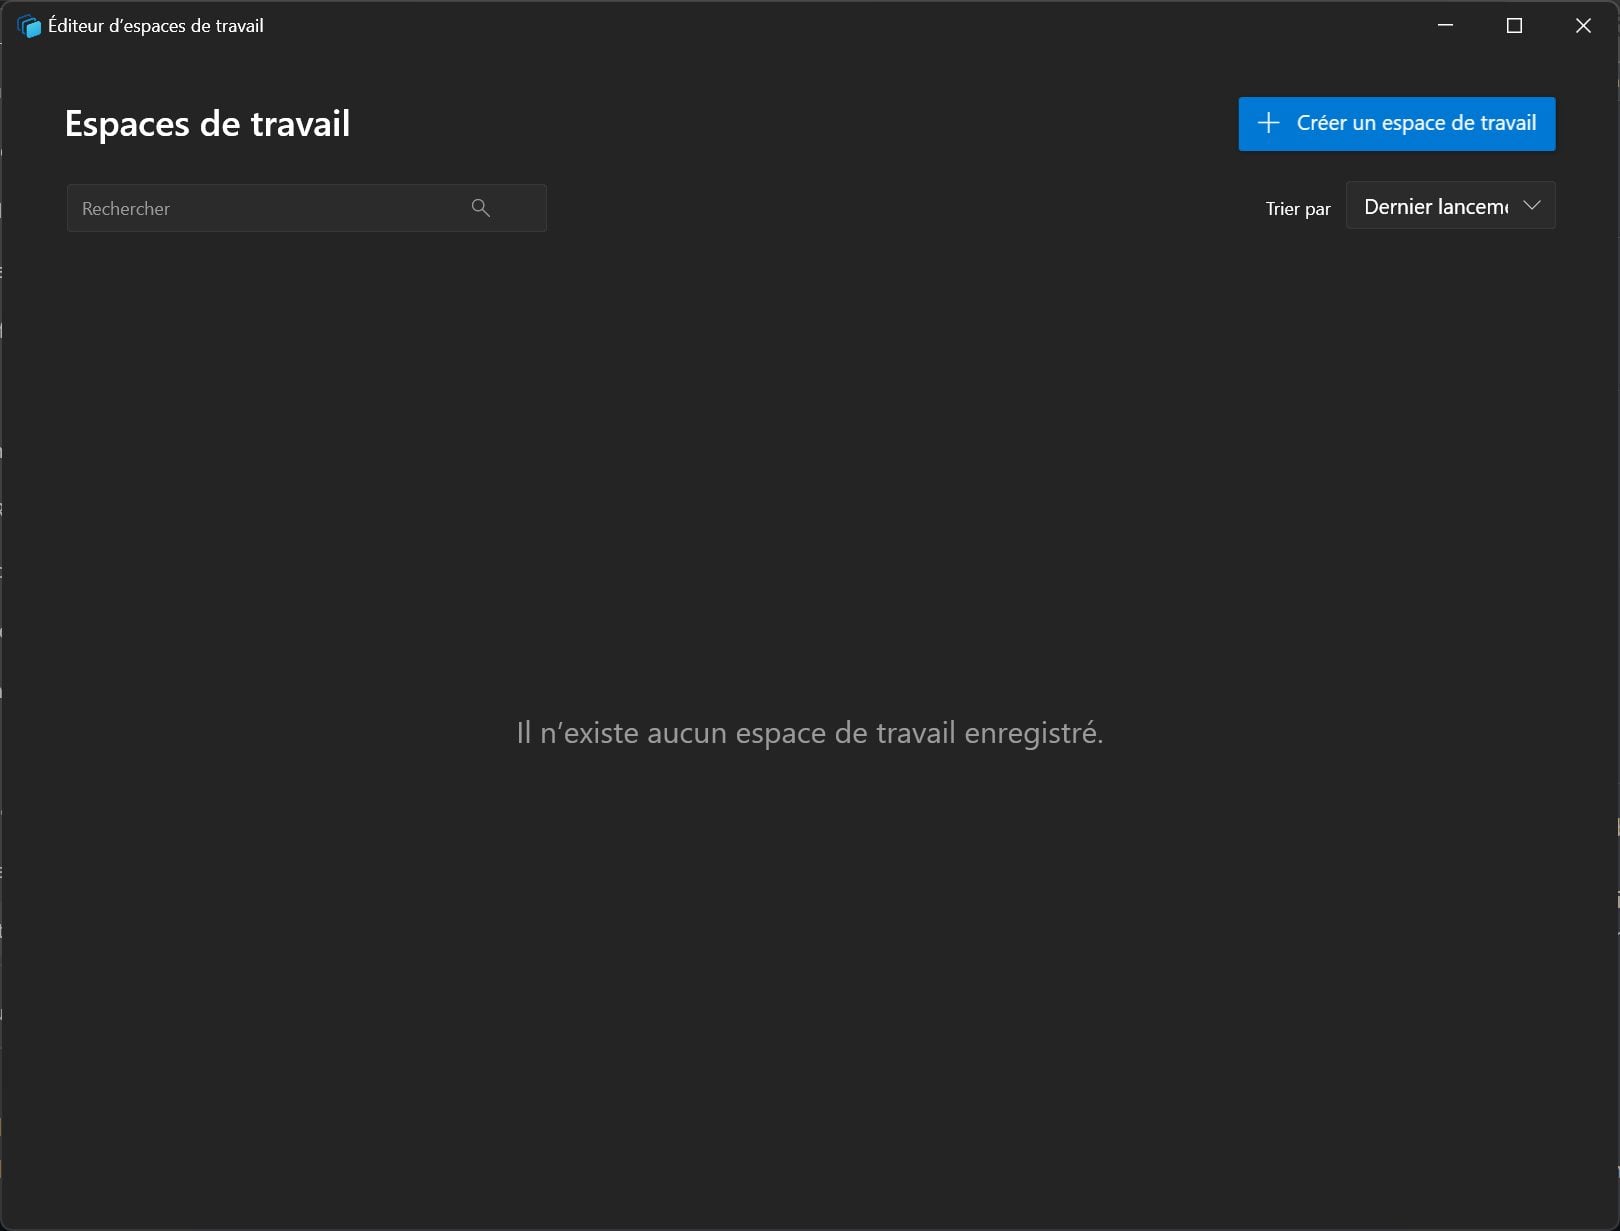Click the Créer un espace de travail button
Screen dimensions: 1620x1231
pos(1396,124)
